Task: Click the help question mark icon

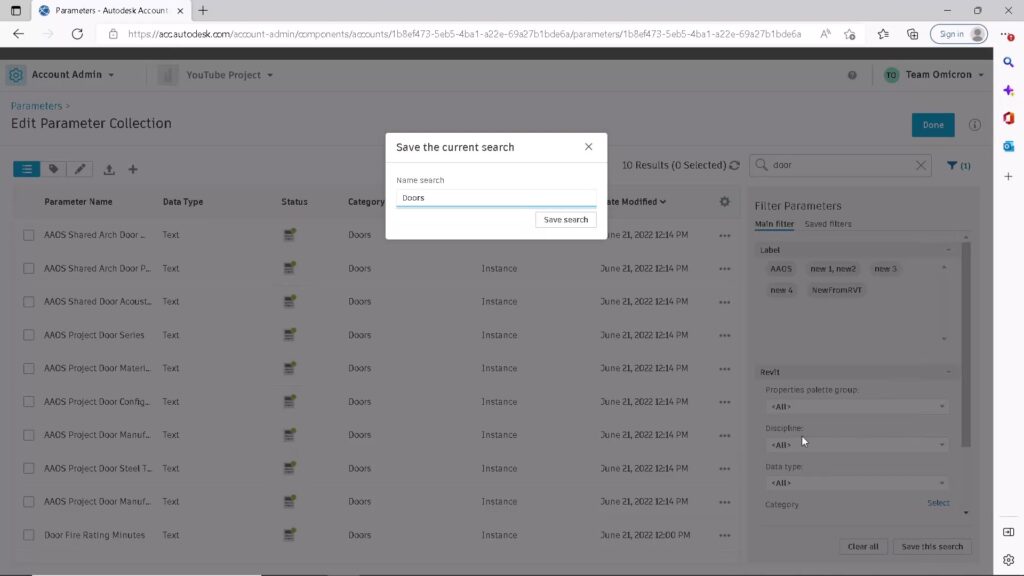Action: point(852,75)
